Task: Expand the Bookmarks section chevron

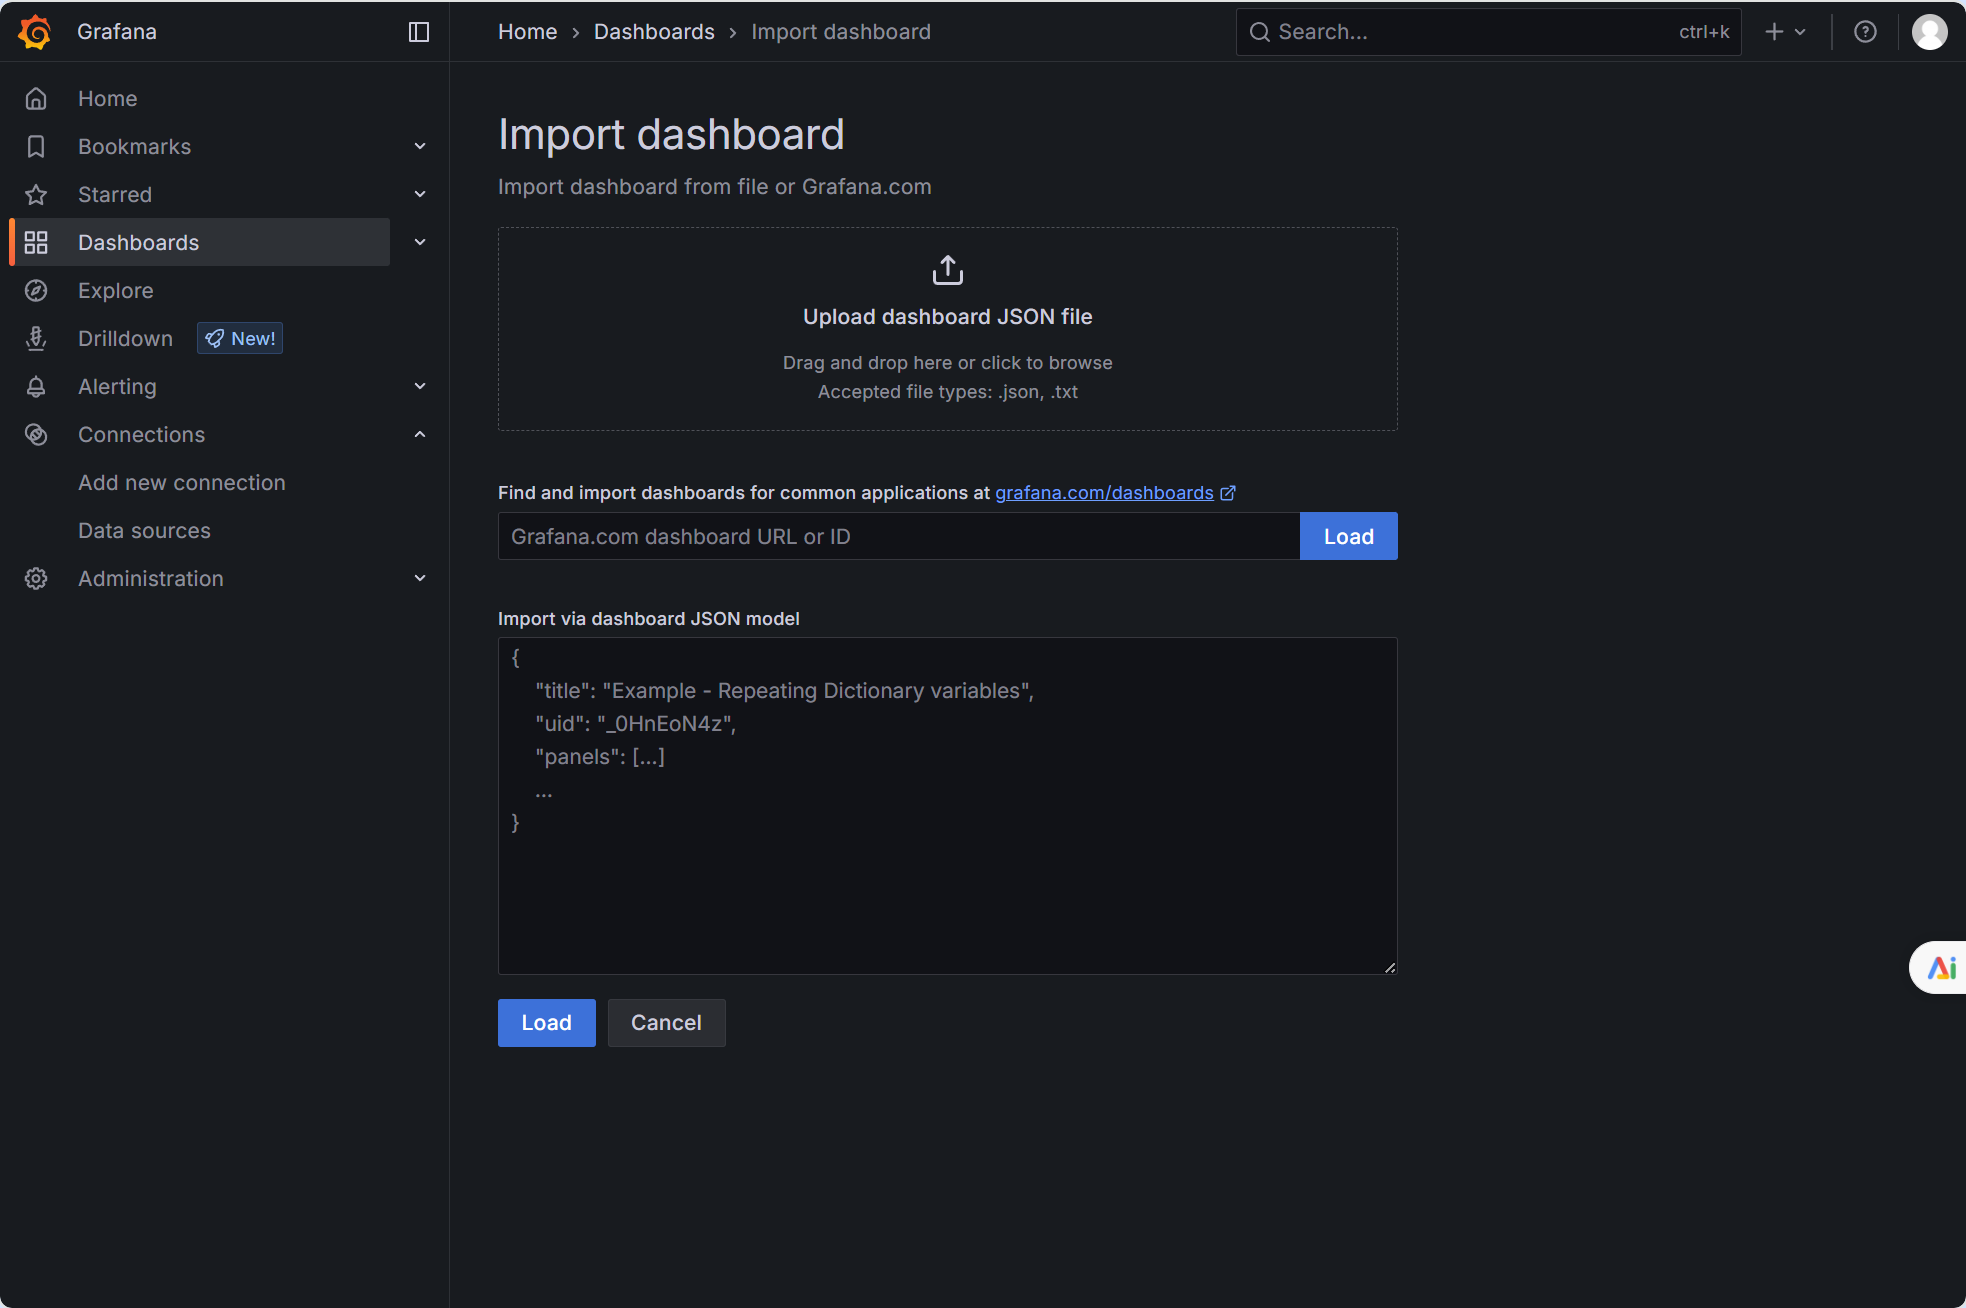Action: tap(420, 147)
